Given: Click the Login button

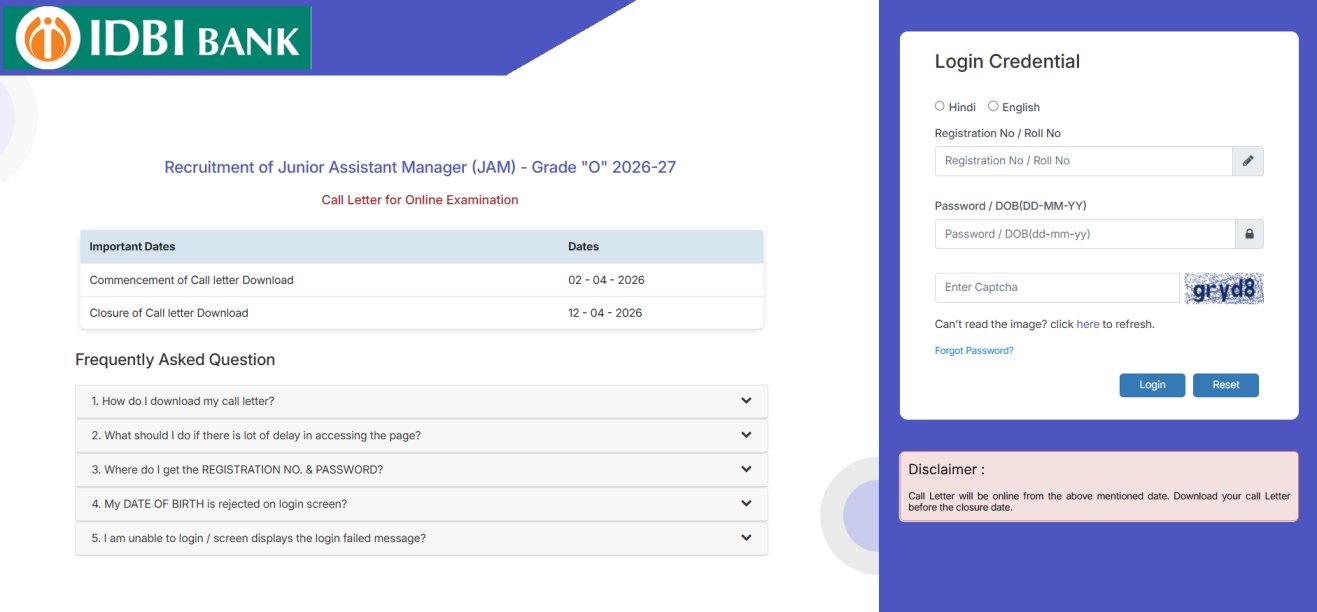Looking at the screenshot, I should (x=1152, y=384).
